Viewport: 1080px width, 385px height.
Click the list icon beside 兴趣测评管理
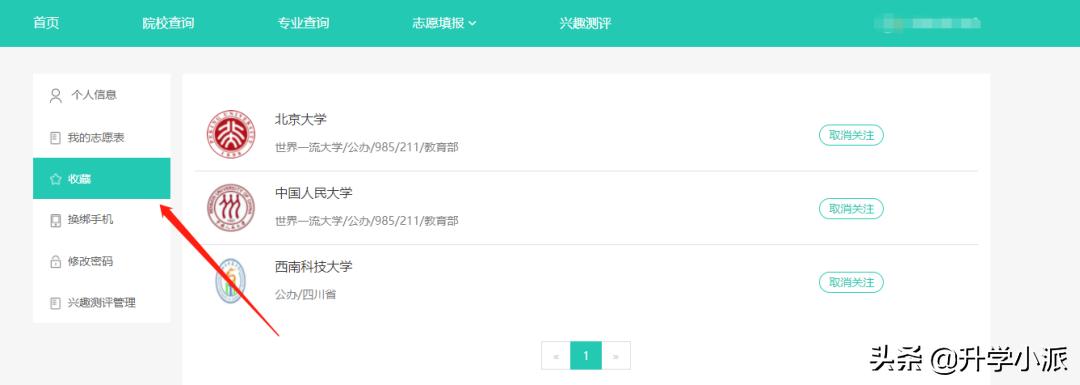tap(55, 303)
